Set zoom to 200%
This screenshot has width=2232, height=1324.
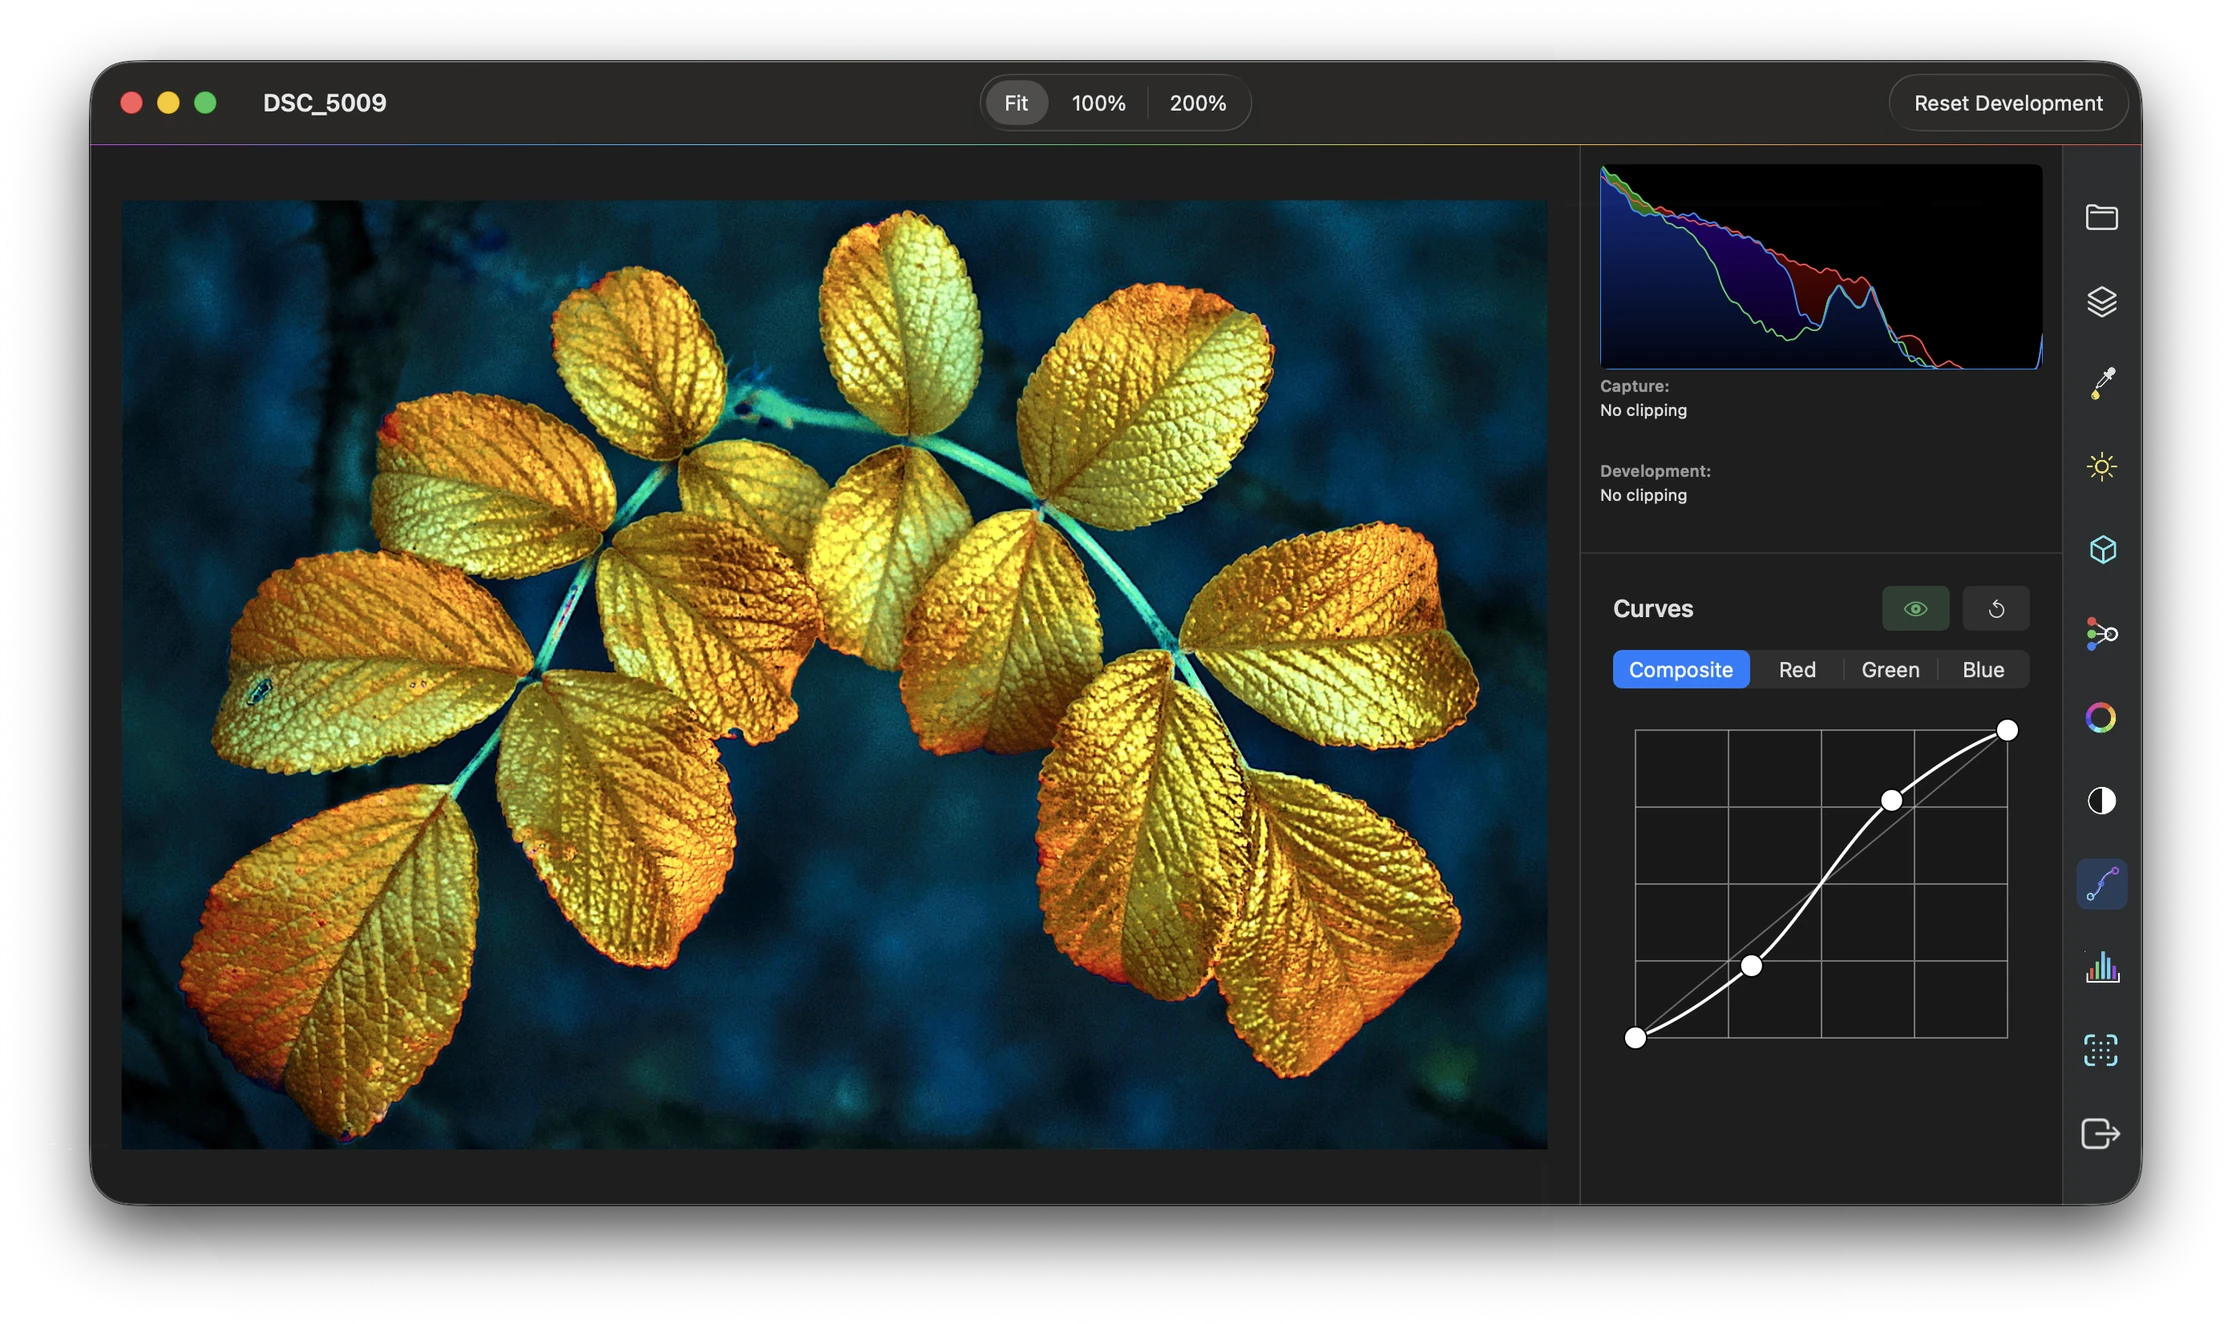click(x=1197, y=103)
